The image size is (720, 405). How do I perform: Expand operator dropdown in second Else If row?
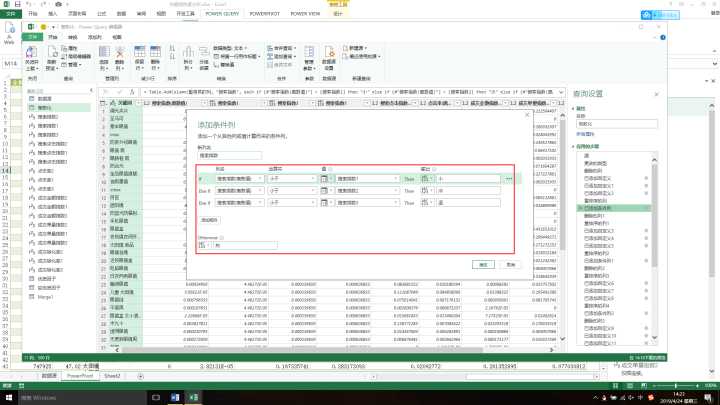pos(312,190)
